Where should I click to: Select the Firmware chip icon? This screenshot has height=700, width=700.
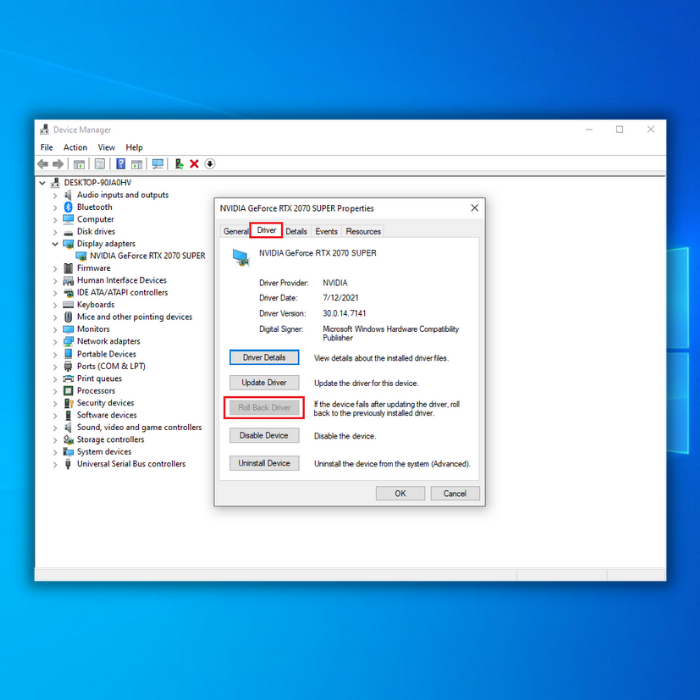pos(68,268)
